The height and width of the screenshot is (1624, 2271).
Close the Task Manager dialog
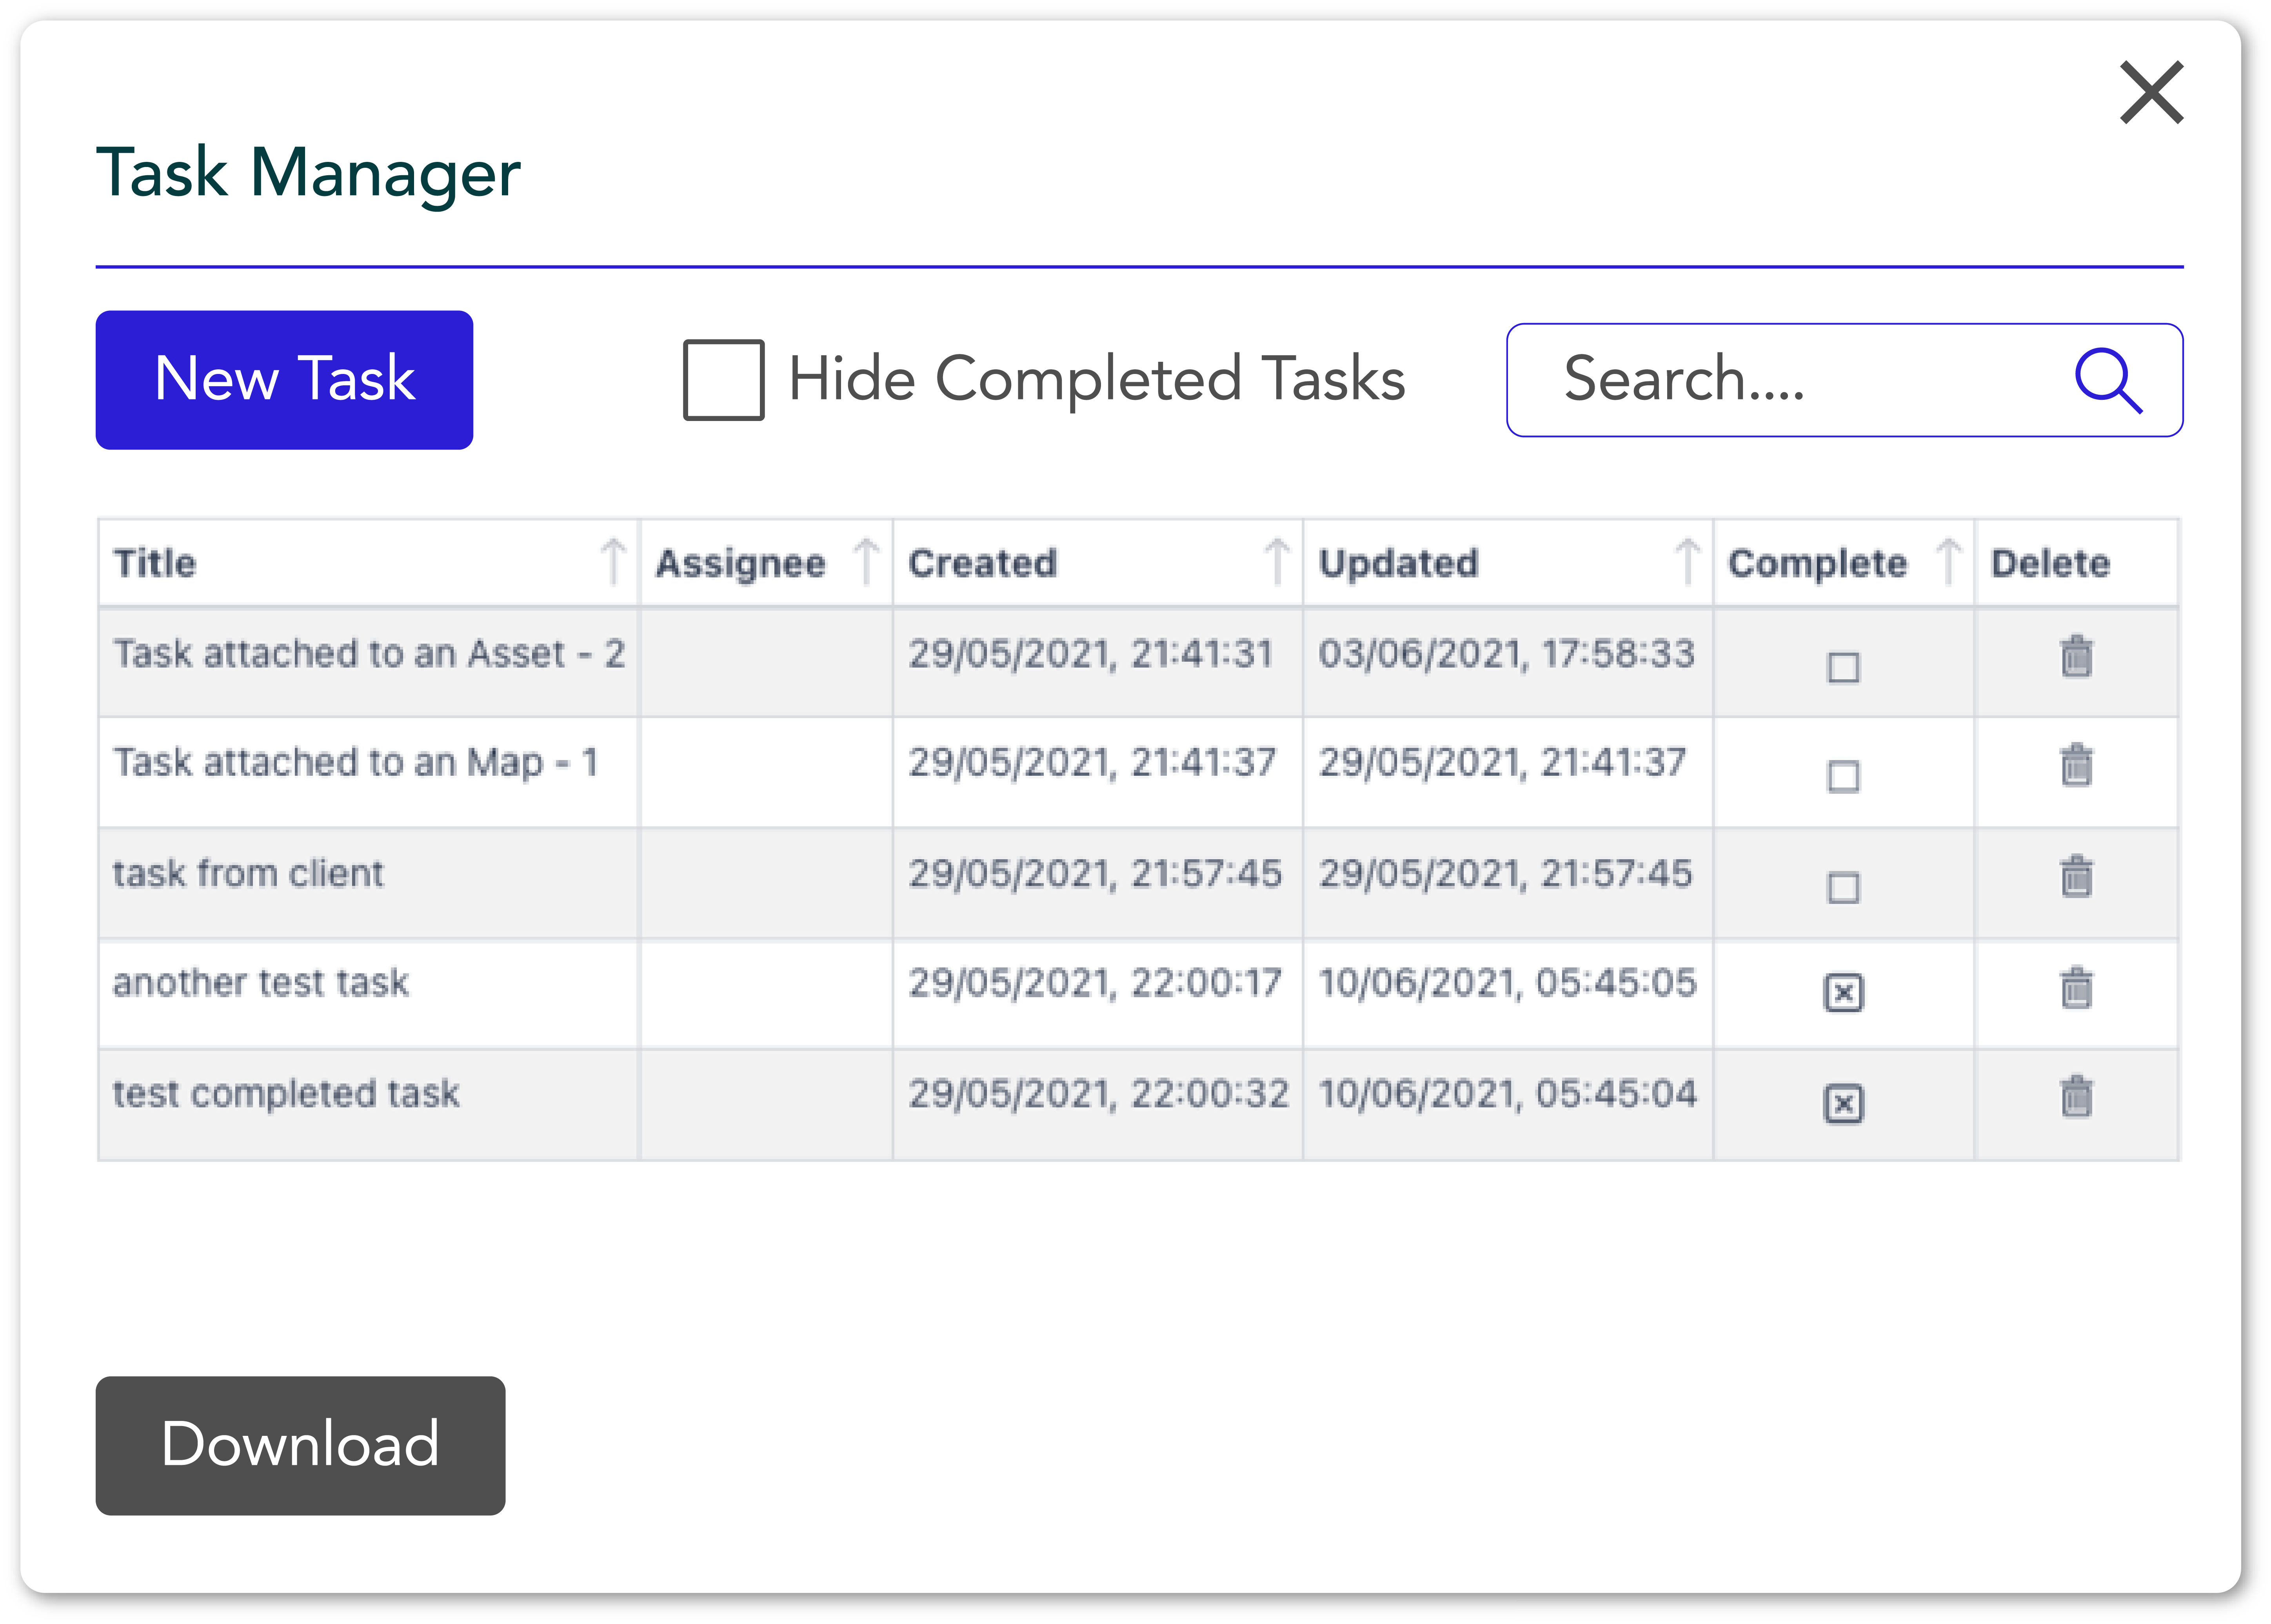pos(2151,93)
